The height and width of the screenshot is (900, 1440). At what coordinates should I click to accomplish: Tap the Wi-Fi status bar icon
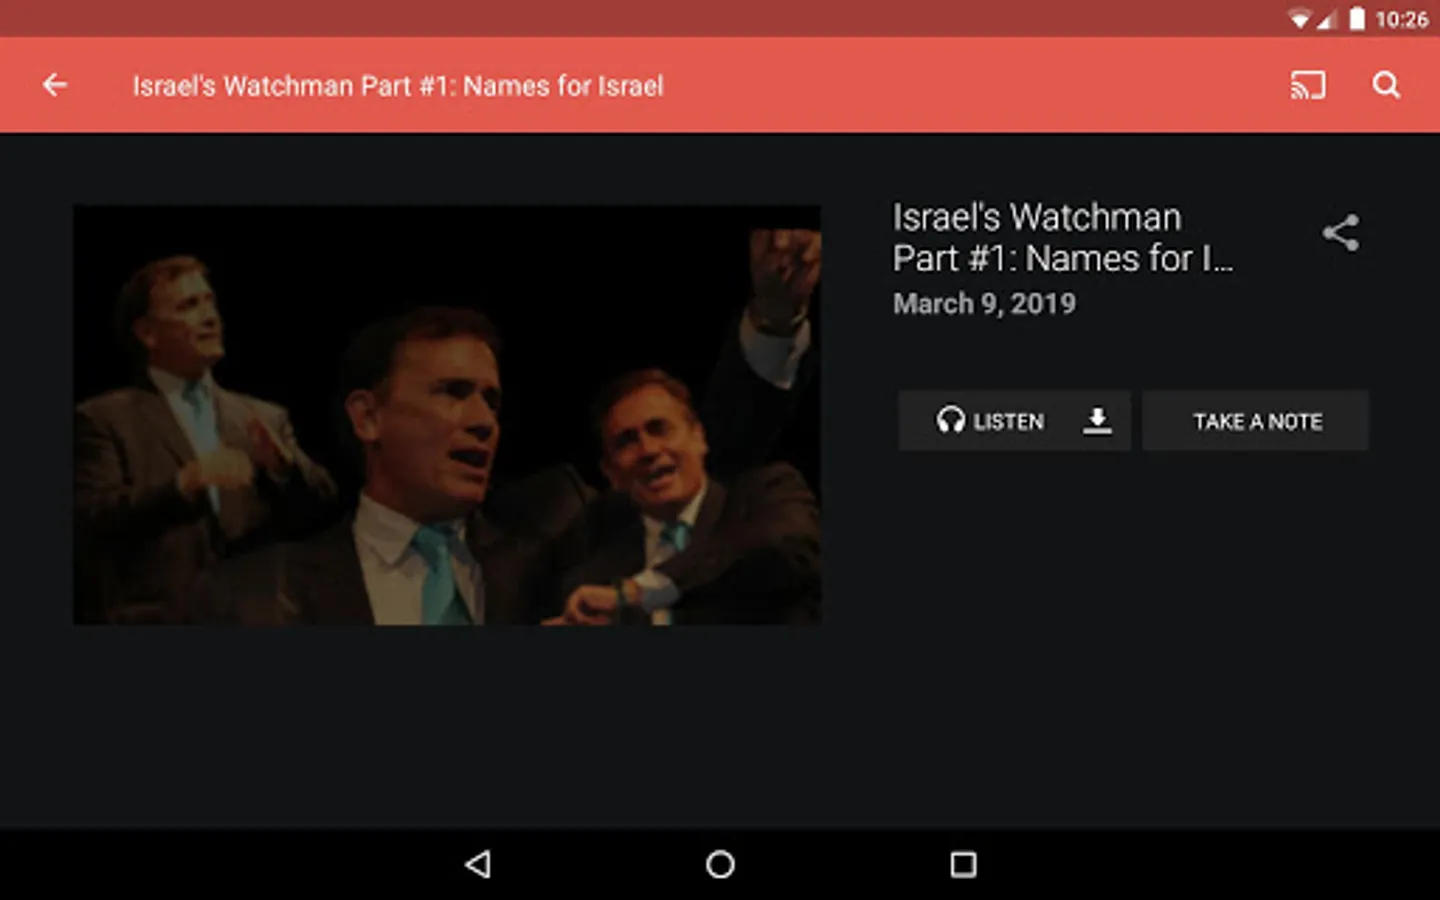pos(1299,19)
